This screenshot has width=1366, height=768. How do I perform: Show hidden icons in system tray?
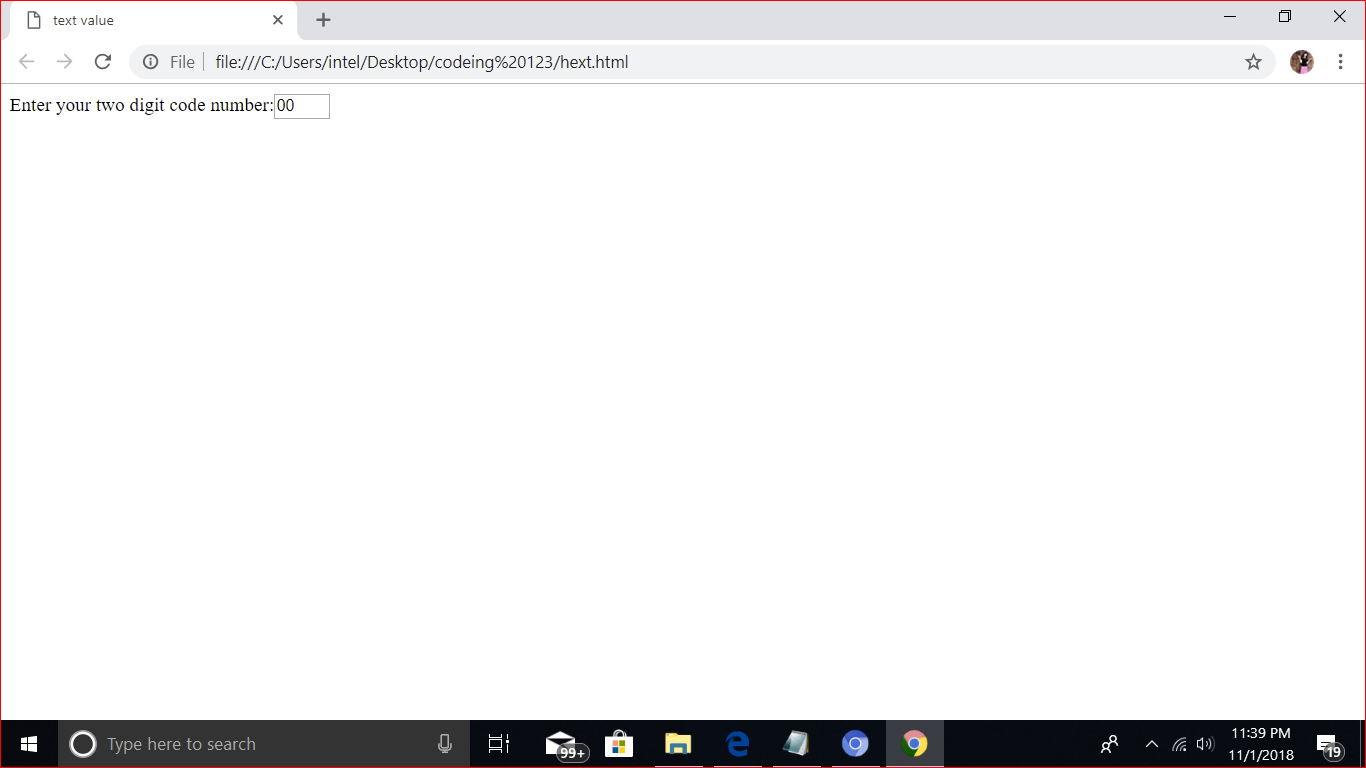(1152, 744)
